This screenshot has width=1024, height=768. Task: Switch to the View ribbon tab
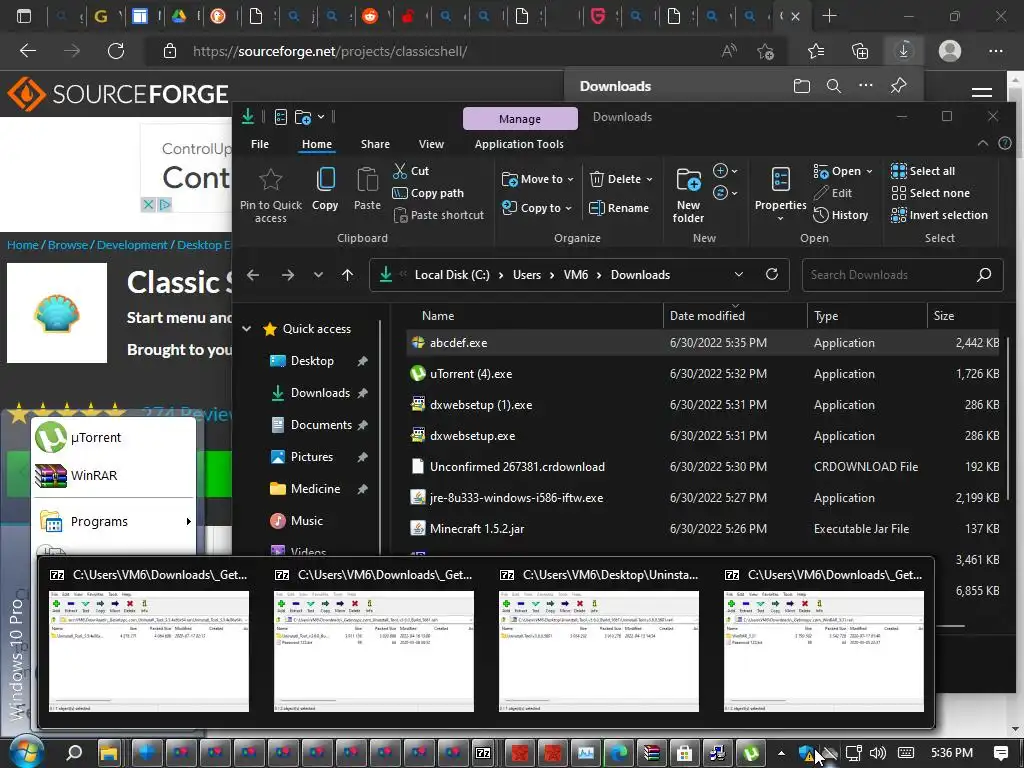click(431, 144)
